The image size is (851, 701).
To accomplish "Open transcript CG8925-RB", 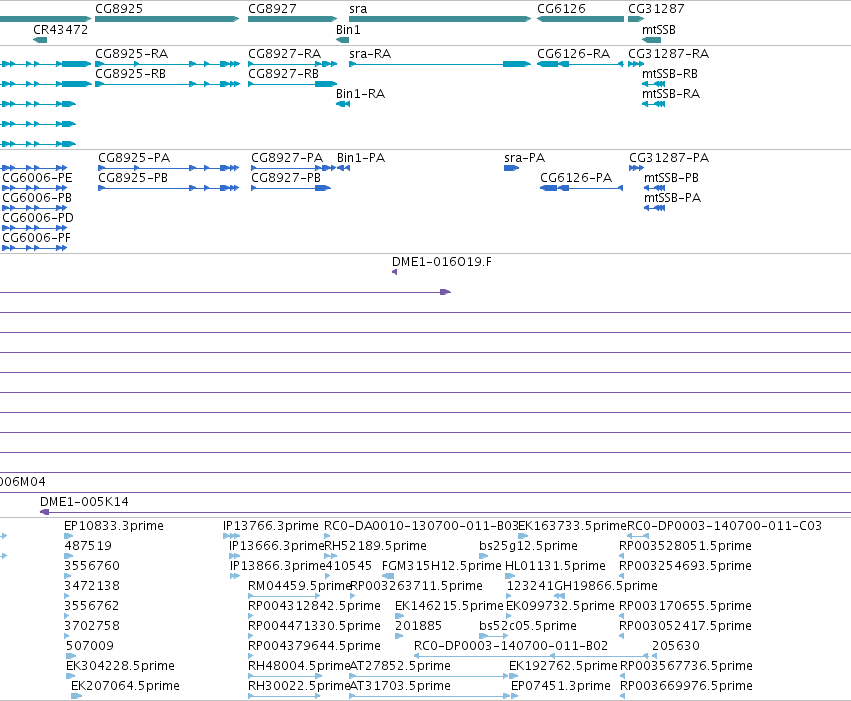I will [130, 74].
